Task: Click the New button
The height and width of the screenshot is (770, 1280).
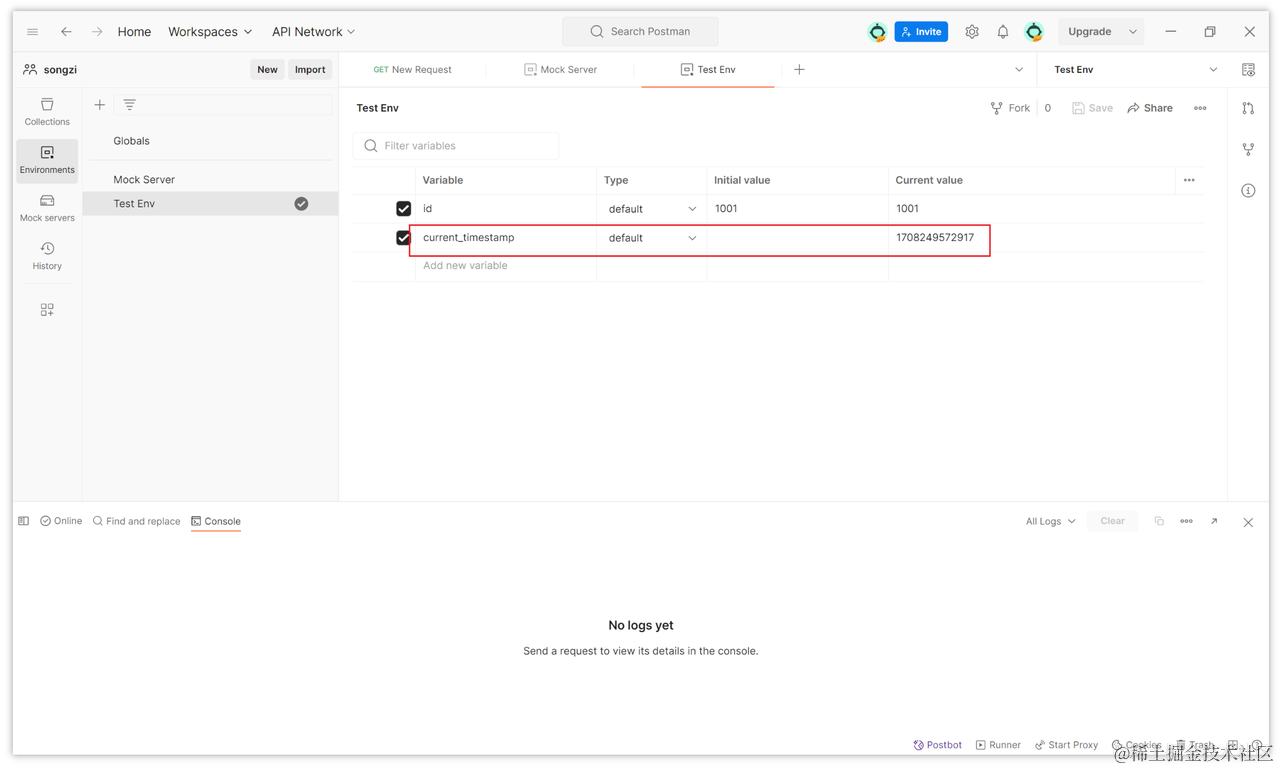Action: coord(267,70)
